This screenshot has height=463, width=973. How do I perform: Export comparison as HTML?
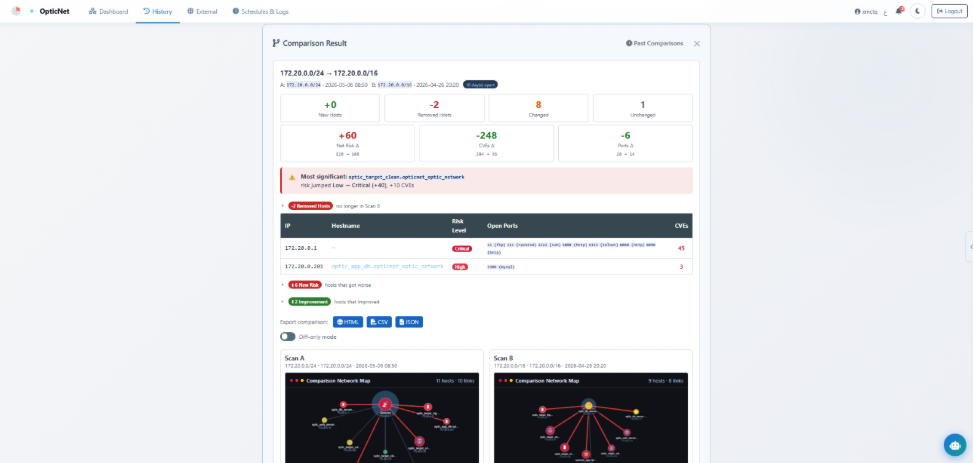coord(348,322)
